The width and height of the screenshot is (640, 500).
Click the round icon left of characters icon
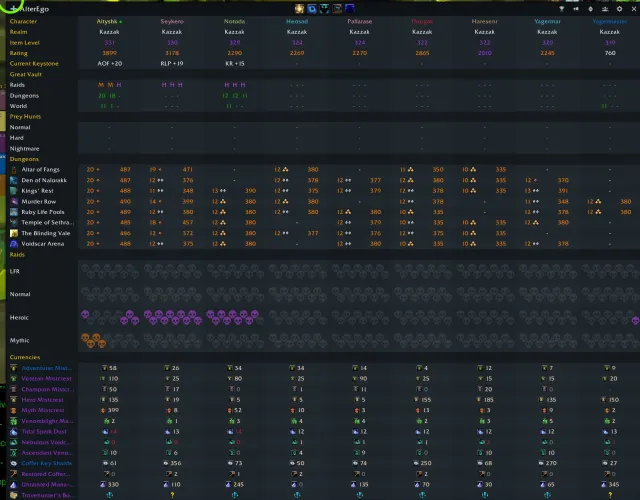[x=590, y=9]
